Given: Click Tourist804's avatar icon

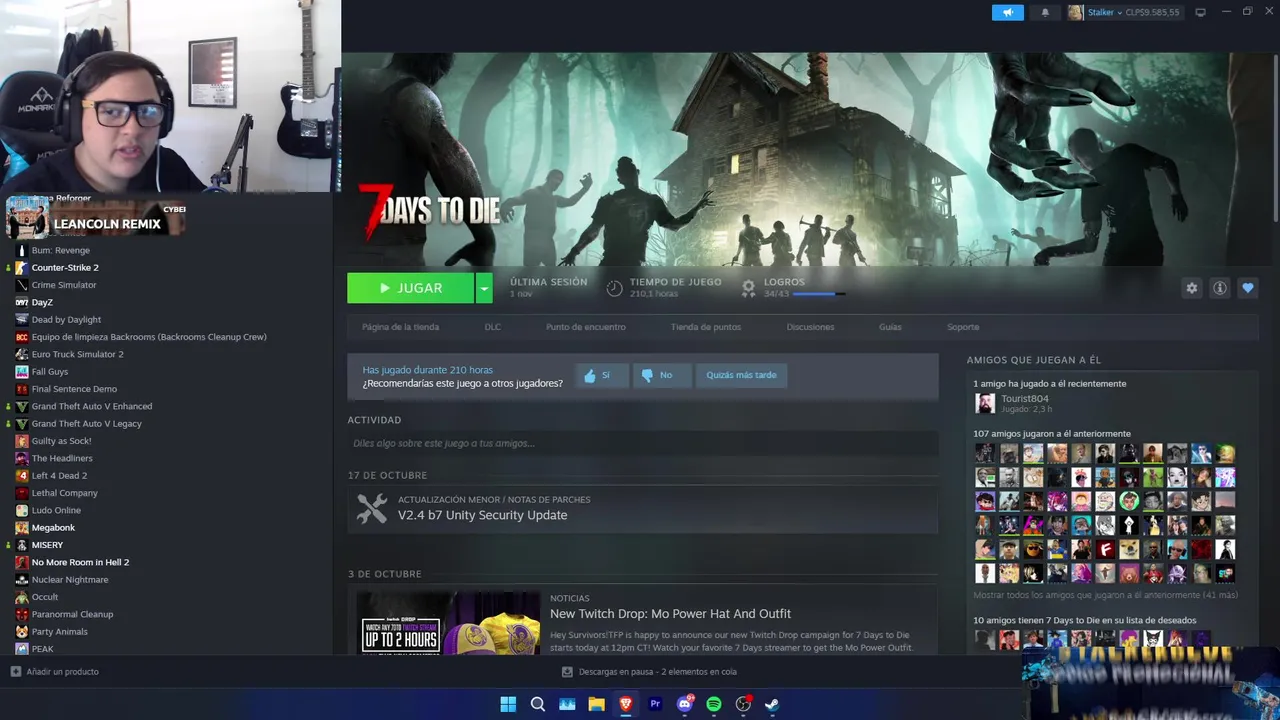Looking at the screenshot, I should (985, 403).
